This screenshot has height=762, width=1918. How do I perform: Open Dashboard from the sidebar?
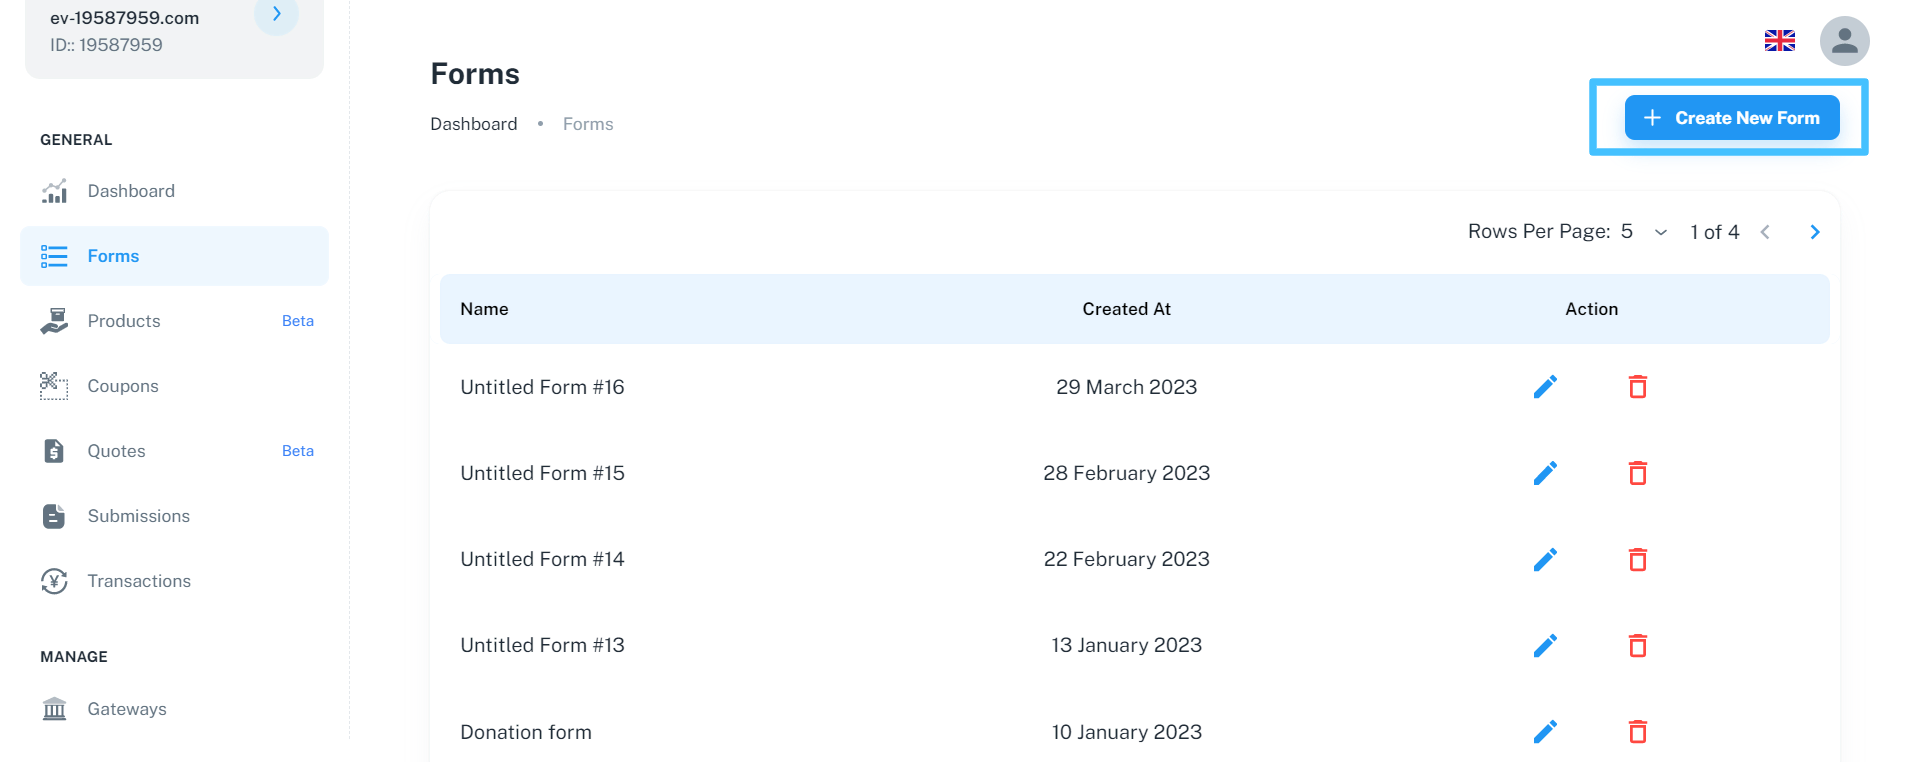(174, 191)
